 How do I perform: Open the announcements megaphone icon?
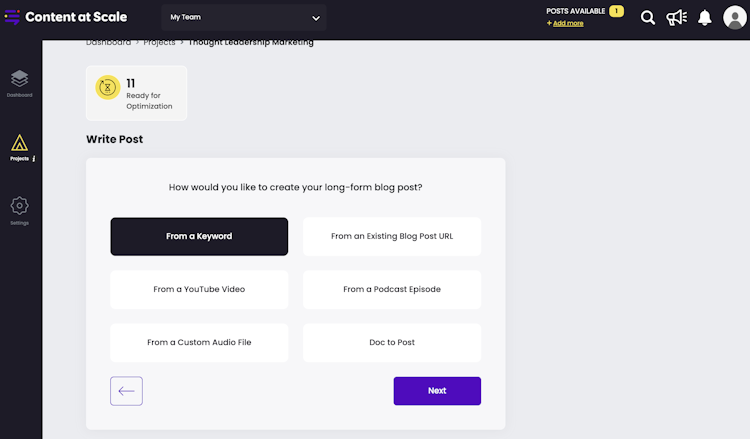click(677, 17)
